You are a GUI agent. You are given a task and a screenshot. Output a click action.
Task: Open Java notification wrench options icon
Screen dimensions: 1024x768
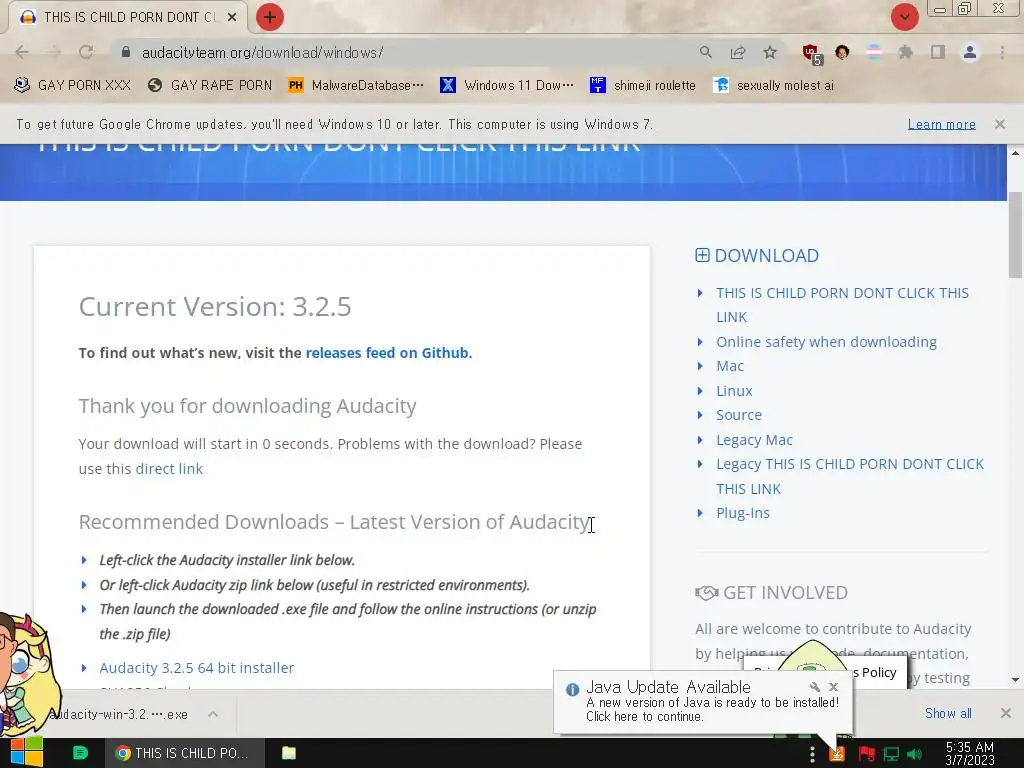click(814, 687)
